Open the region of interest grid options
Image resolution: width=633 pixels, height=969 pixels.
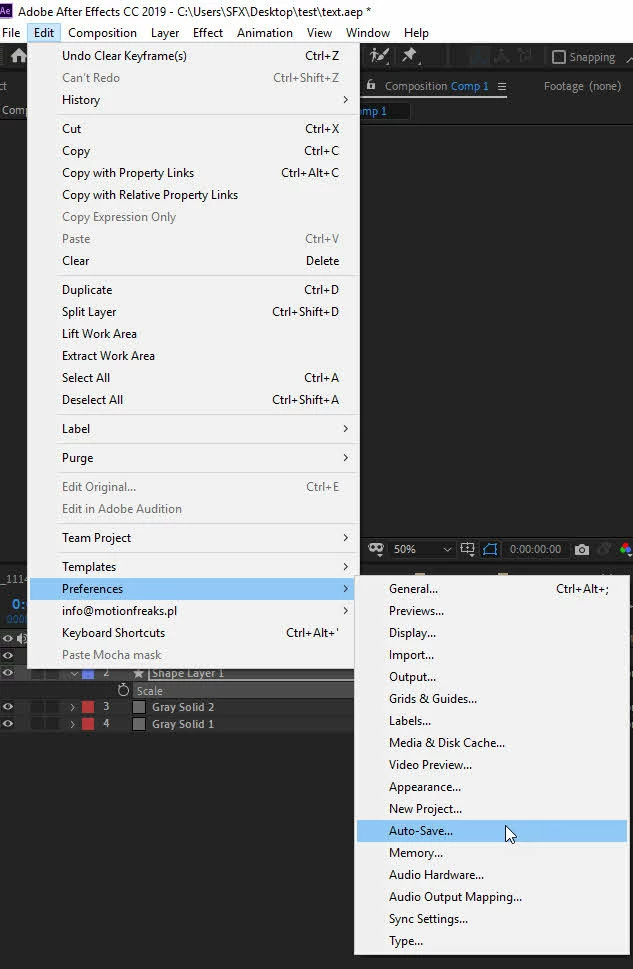[468, 549]
